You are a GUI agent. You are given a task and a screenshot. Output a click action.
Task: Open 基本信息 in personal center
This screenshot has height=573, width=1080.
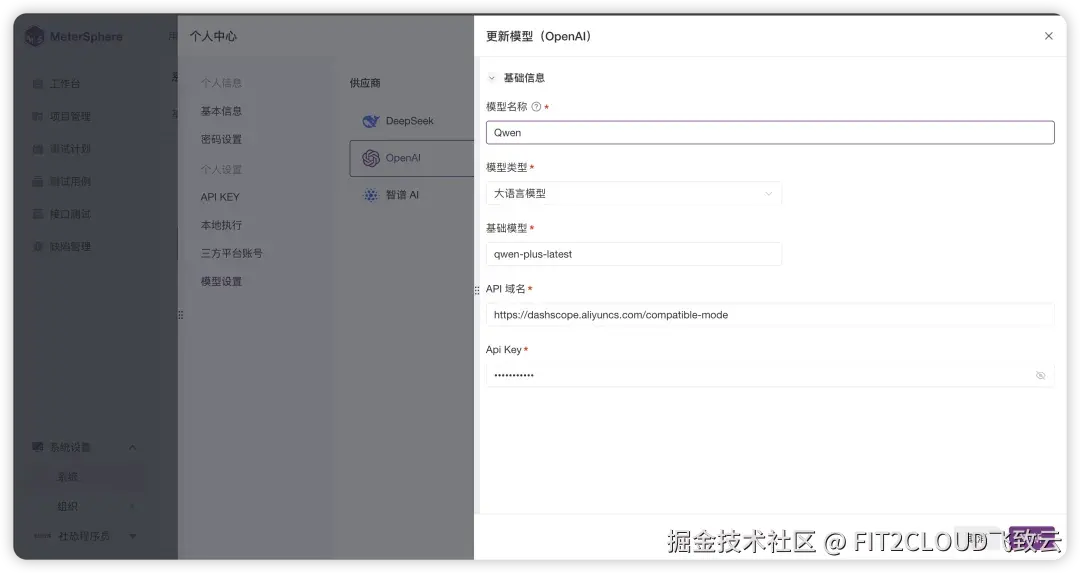221,111
